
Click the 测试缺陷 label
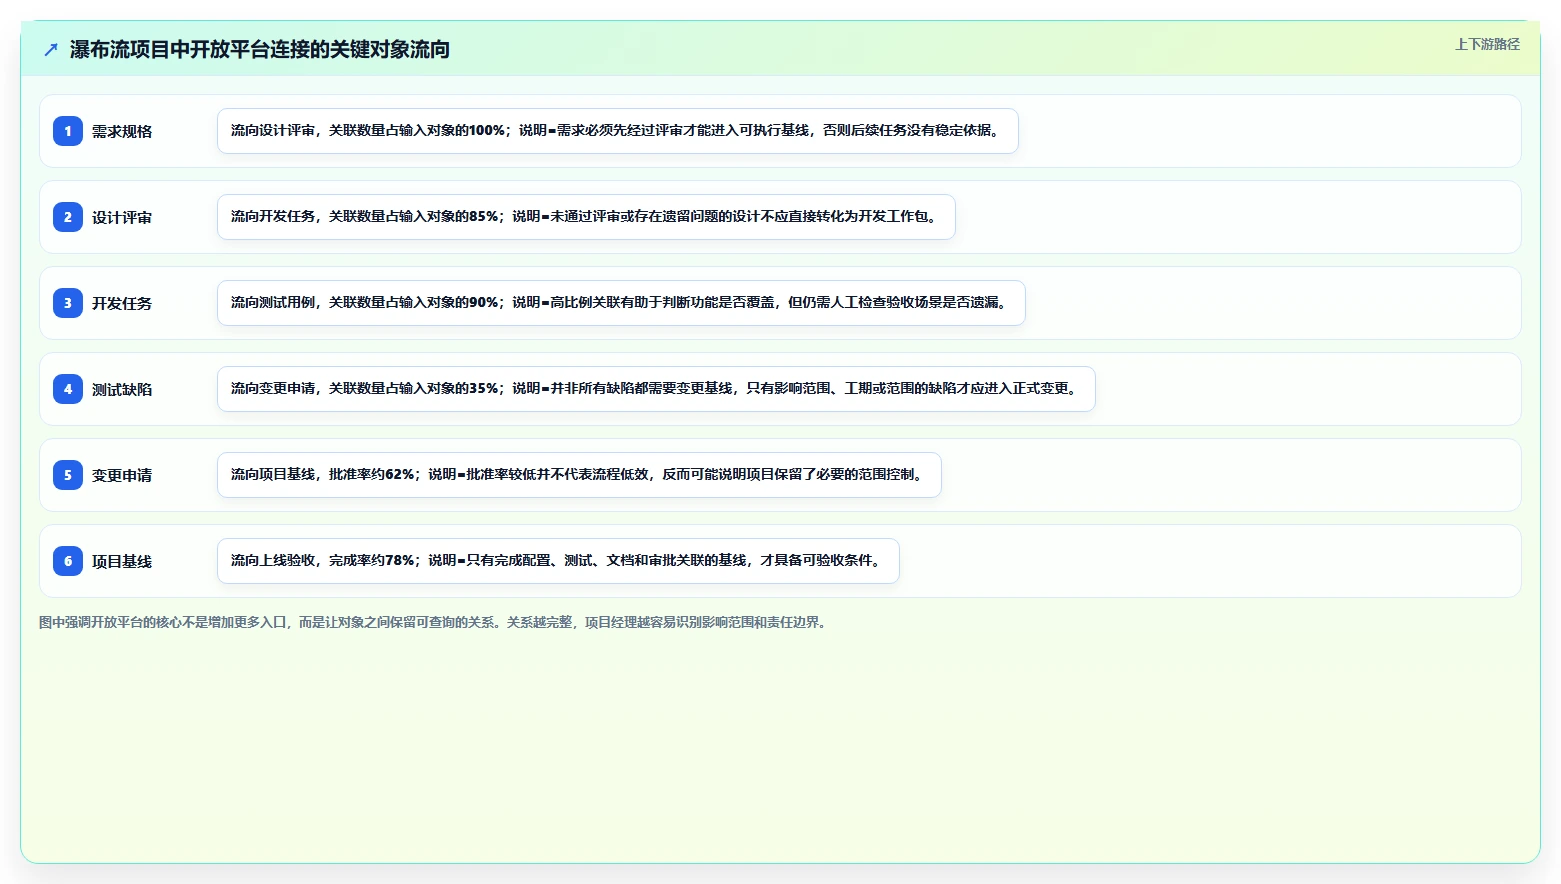tap(122, 390)
